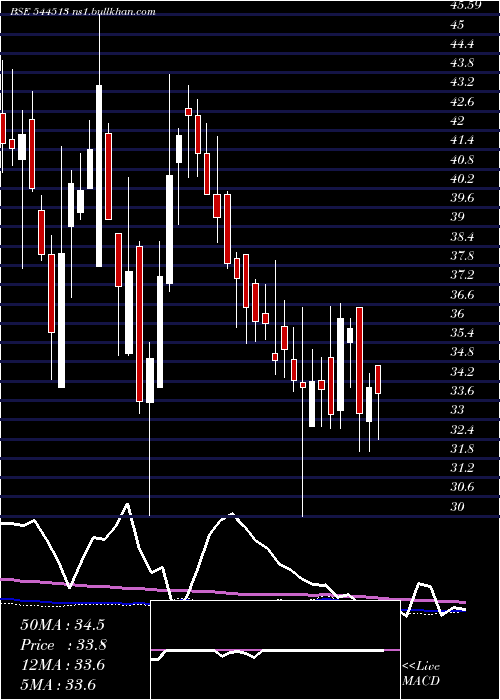Screen dimensions: 500x700
Task: Click the 50MA : 34.5 readout
Action: coord(62,624)
